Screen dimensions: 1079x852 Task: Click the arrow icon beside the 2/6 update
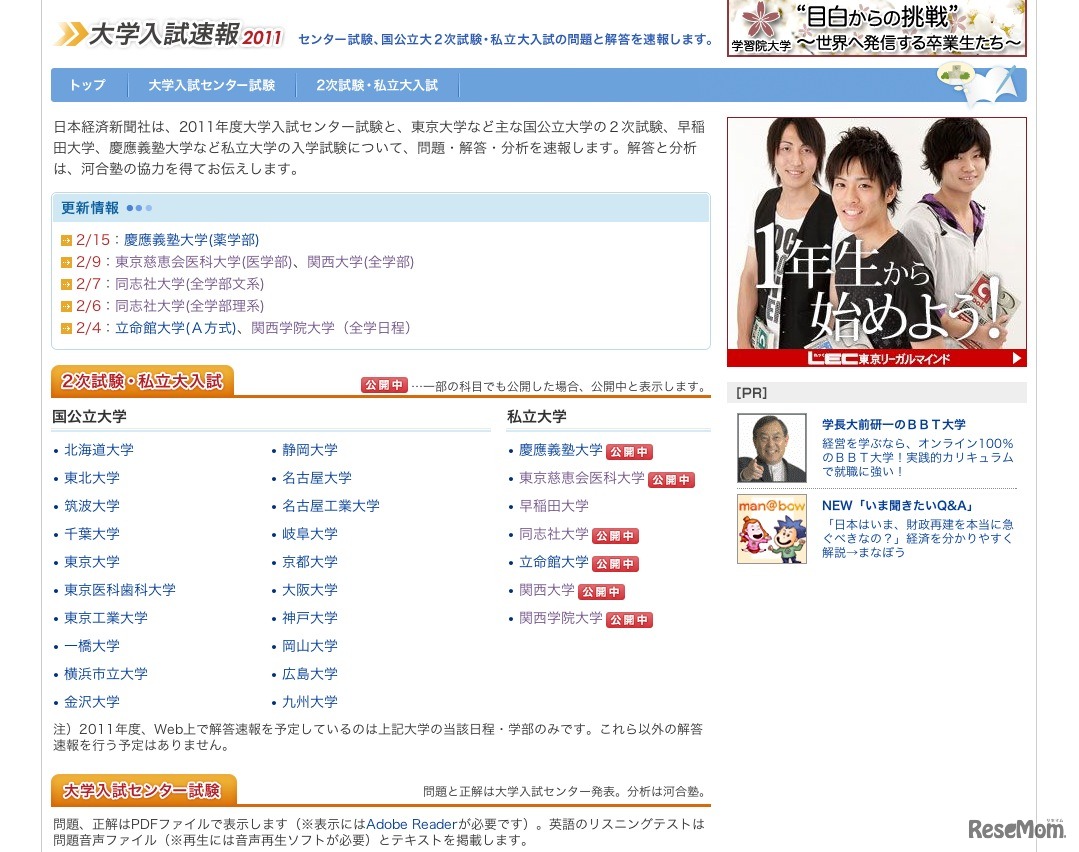(66, 306)
